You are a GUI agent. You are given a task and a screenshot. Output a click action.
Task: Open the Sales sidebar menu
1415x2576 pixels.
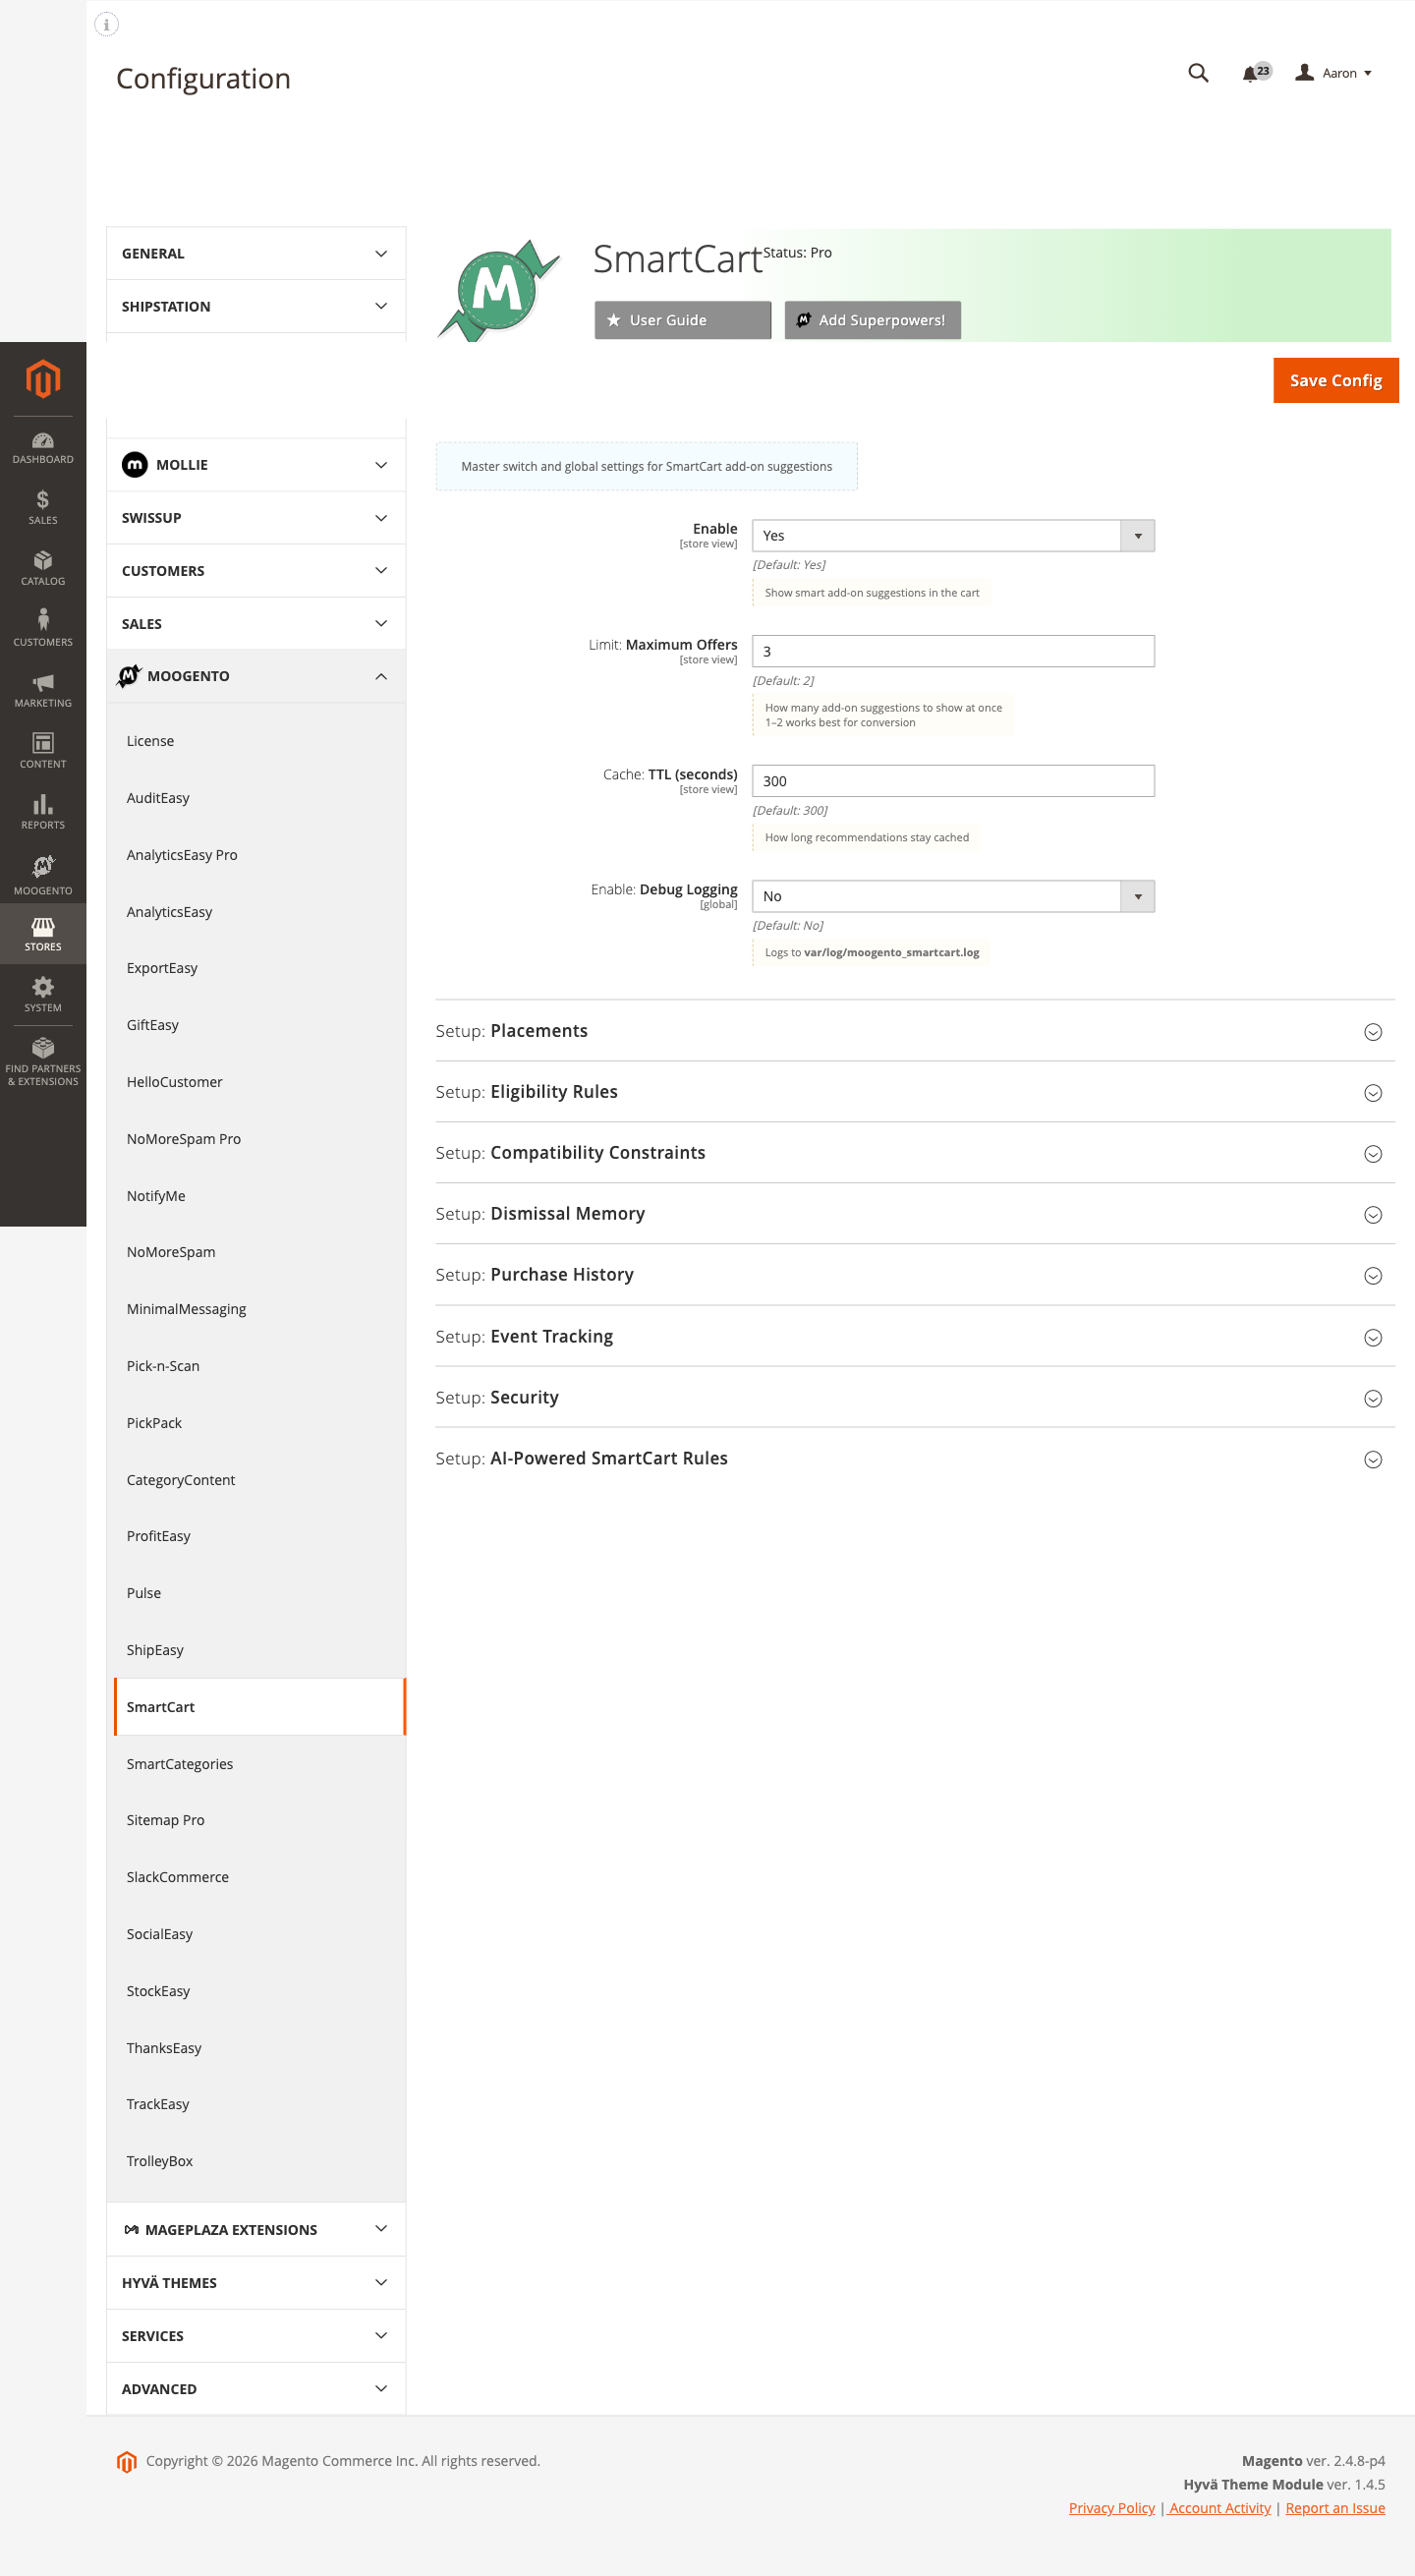(x=43, y=508)
